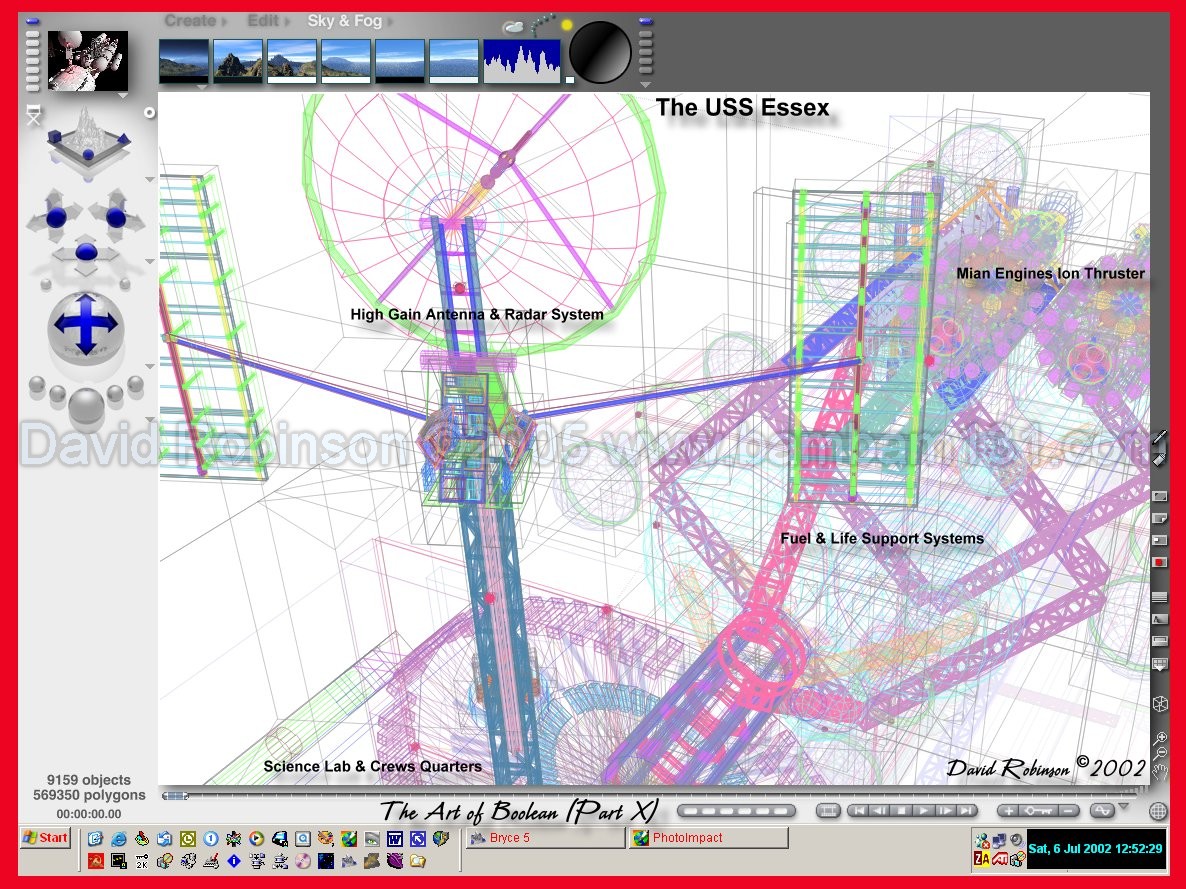
Task: Expand camera cross controls options triangle
Action: click(150, 262)
